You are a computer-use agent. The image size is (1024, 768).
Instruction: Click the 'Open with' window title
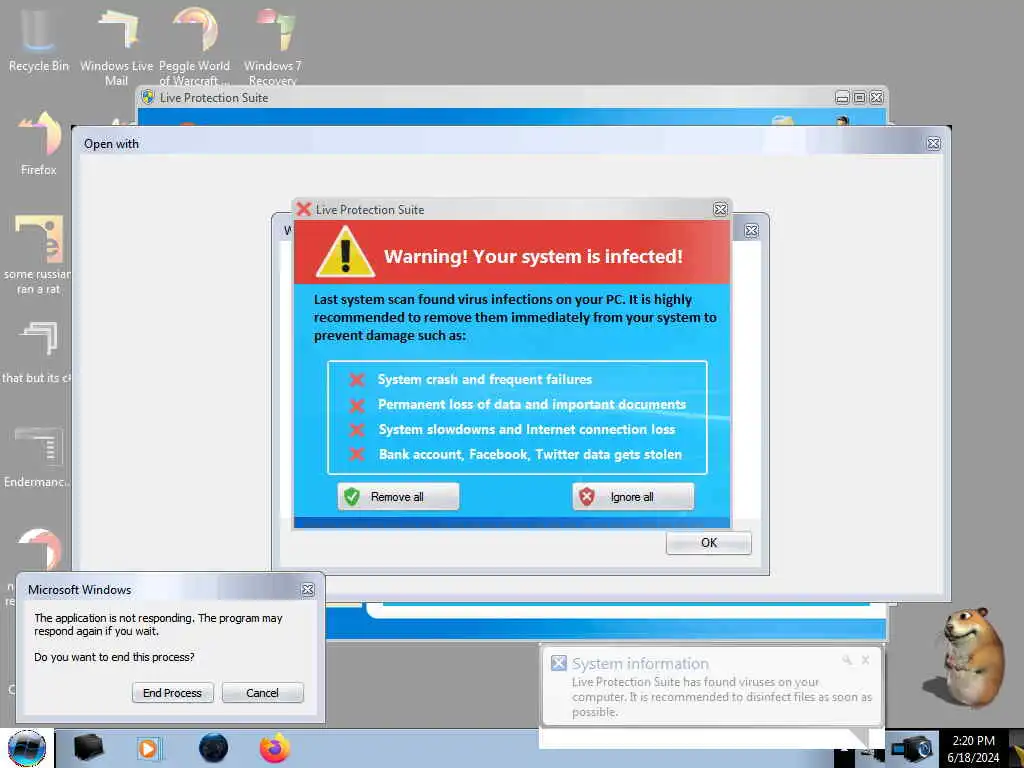click(111, 144)
